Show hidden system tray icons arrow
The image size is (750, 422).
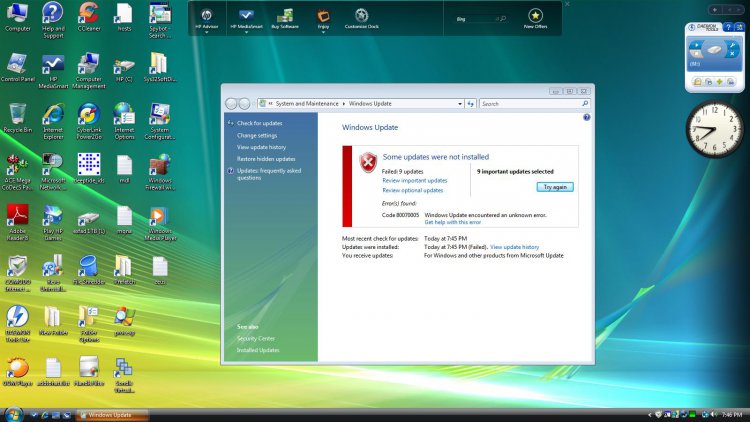point(650,414)
